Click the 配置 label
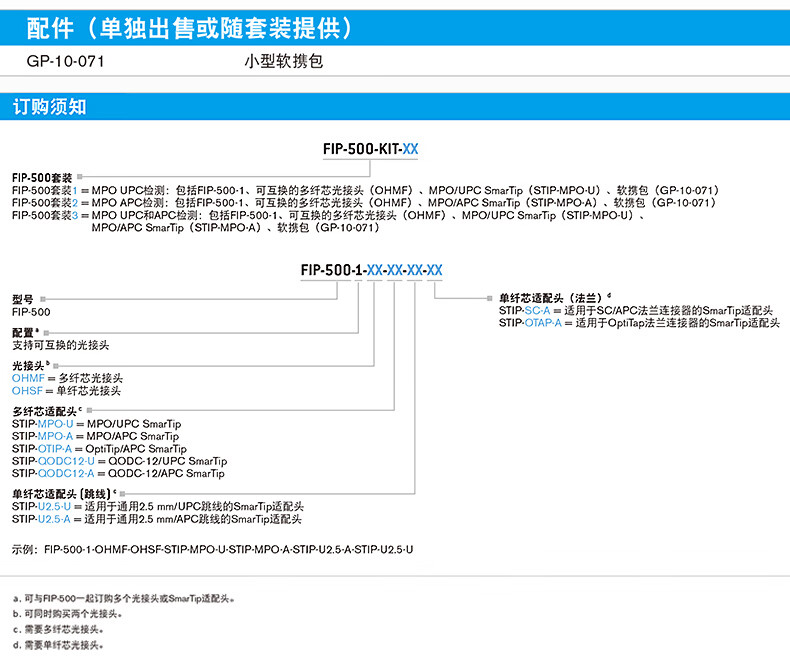This screenshot has width=790, height=672. pyautogui.click(x=25, y=332)
